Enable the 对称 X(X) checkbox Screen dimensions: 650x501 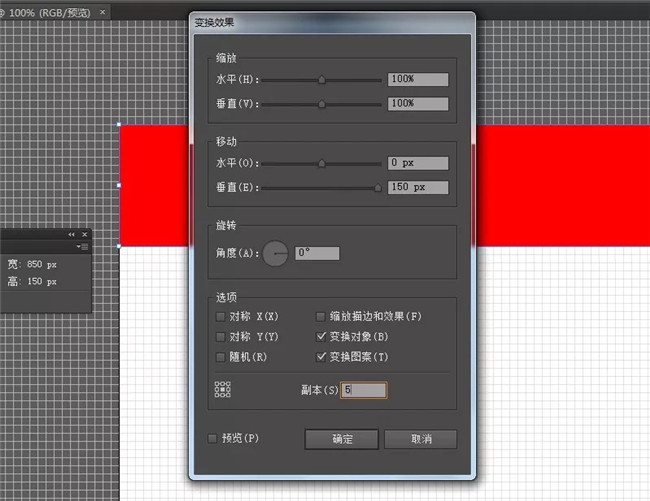(x=221, y=317)
